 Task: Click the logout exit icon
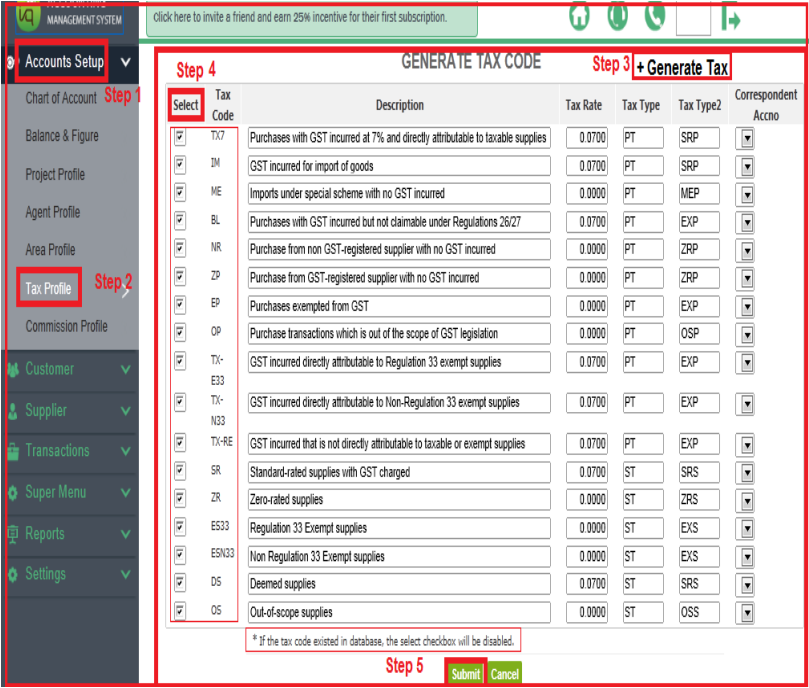(x=732, y=18)
